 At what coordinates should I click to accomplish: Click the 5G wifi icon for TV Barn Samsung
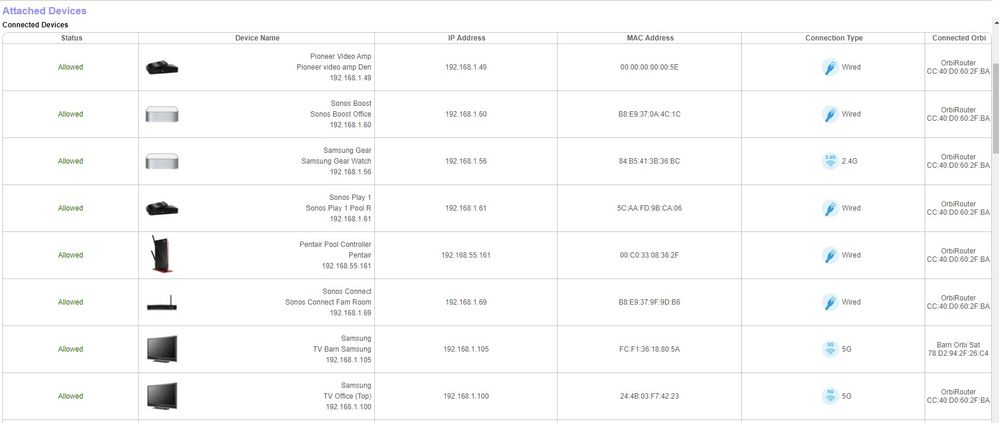829,349
